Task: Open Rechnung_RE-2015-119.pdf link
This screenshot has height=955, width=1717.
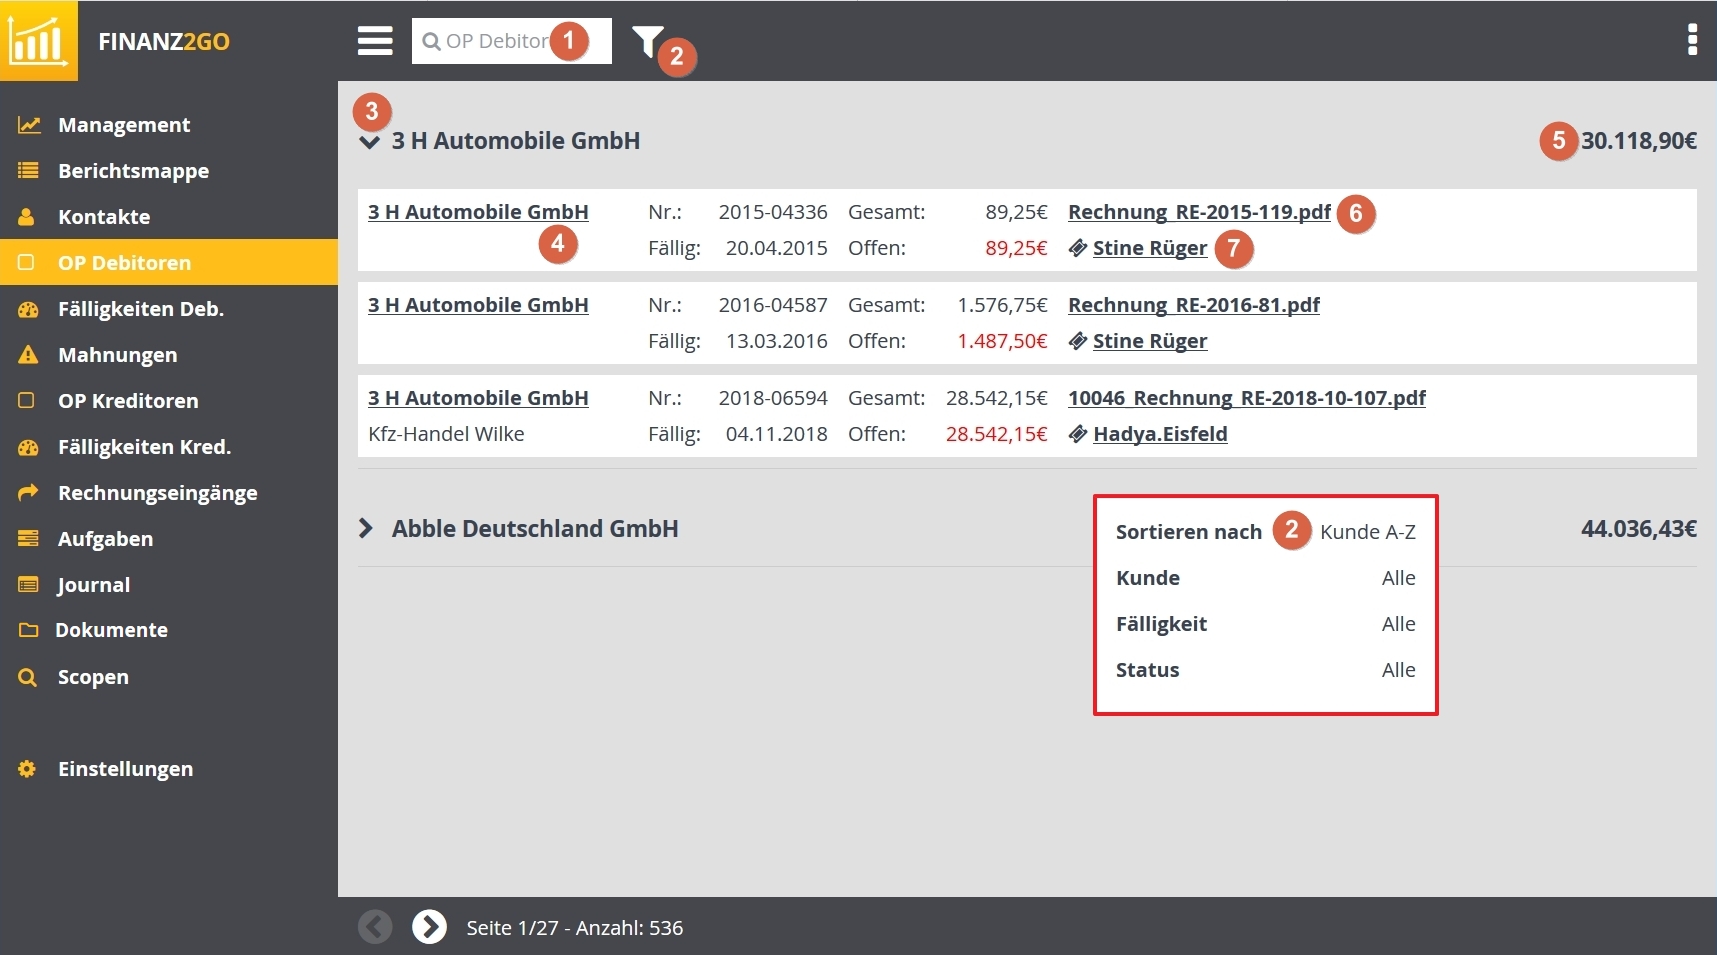Action: 1199,212
